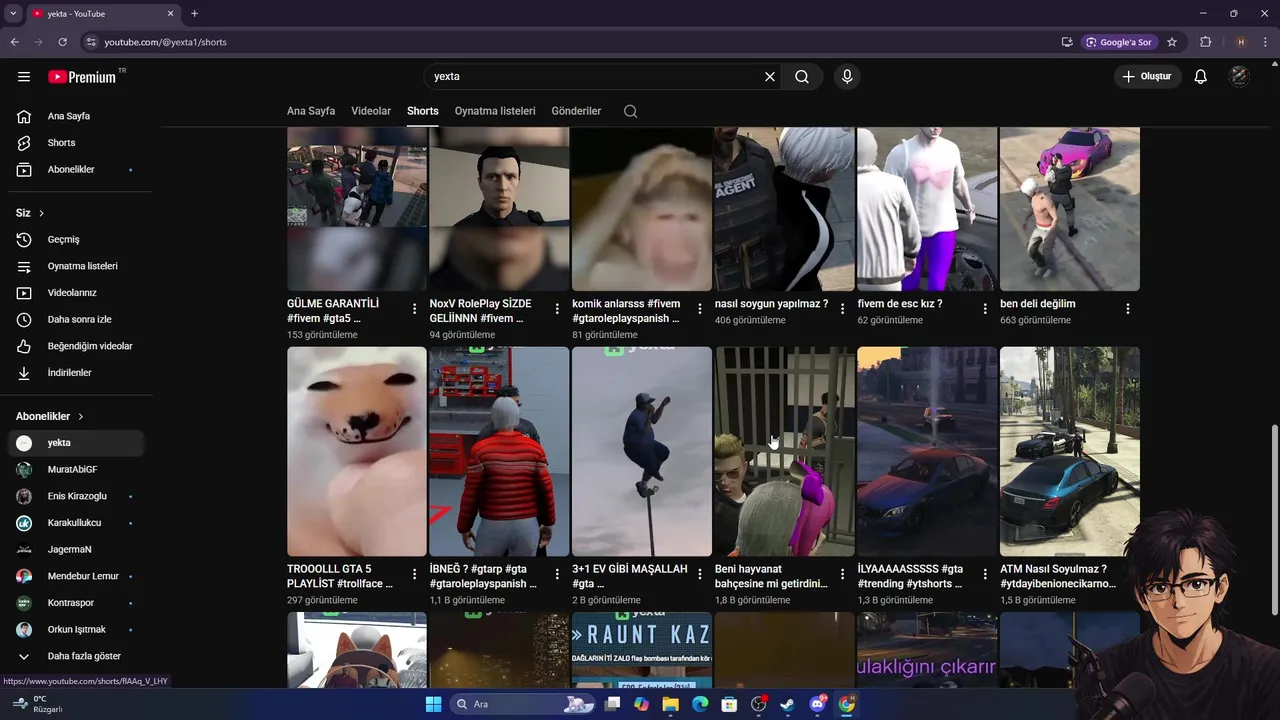Expand the Abonelikler section header
The image size is (1280, 720).
[x=50, y=416]
